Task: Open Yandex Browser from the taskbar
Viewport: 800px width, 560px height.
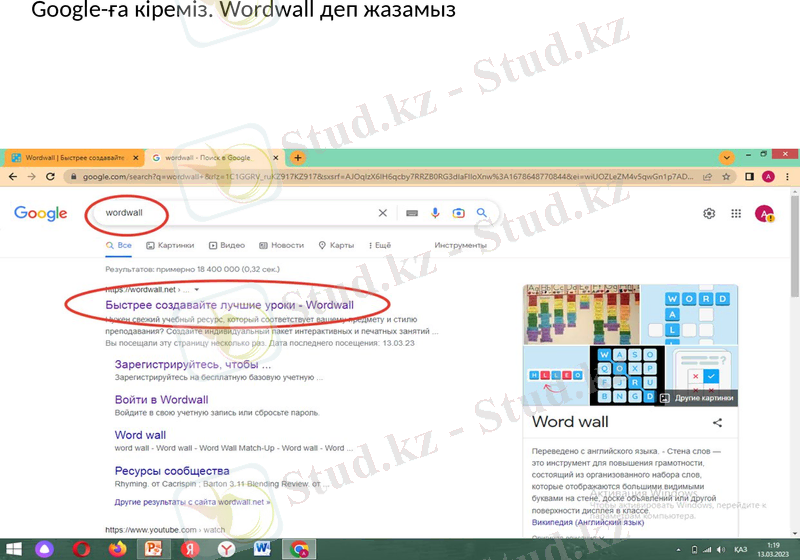Action: tap(226, 549)
